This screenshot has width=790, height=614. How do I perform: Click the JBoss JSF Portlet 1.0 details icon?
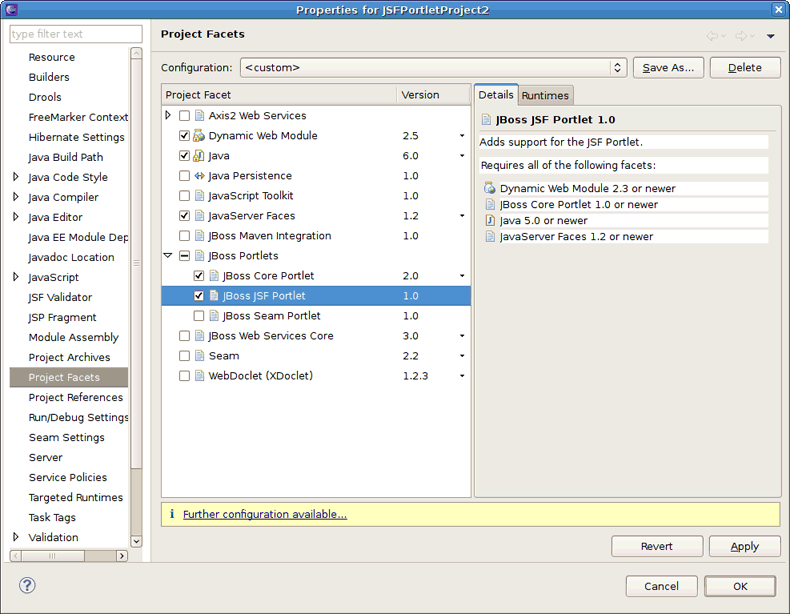click(x=486, y=120)
